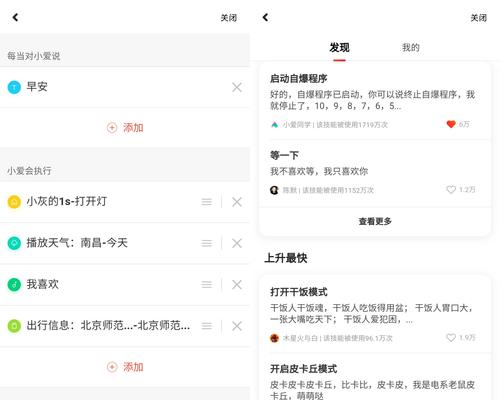Tap reorder handle of 播放天气 row
Viewport: 500px width, 400px height.
click(x=207, y=243)
